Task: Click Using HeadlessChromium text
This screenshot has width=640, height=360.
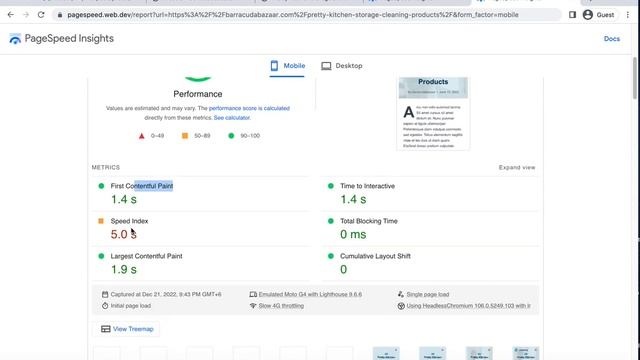Action: coord(469,306)
